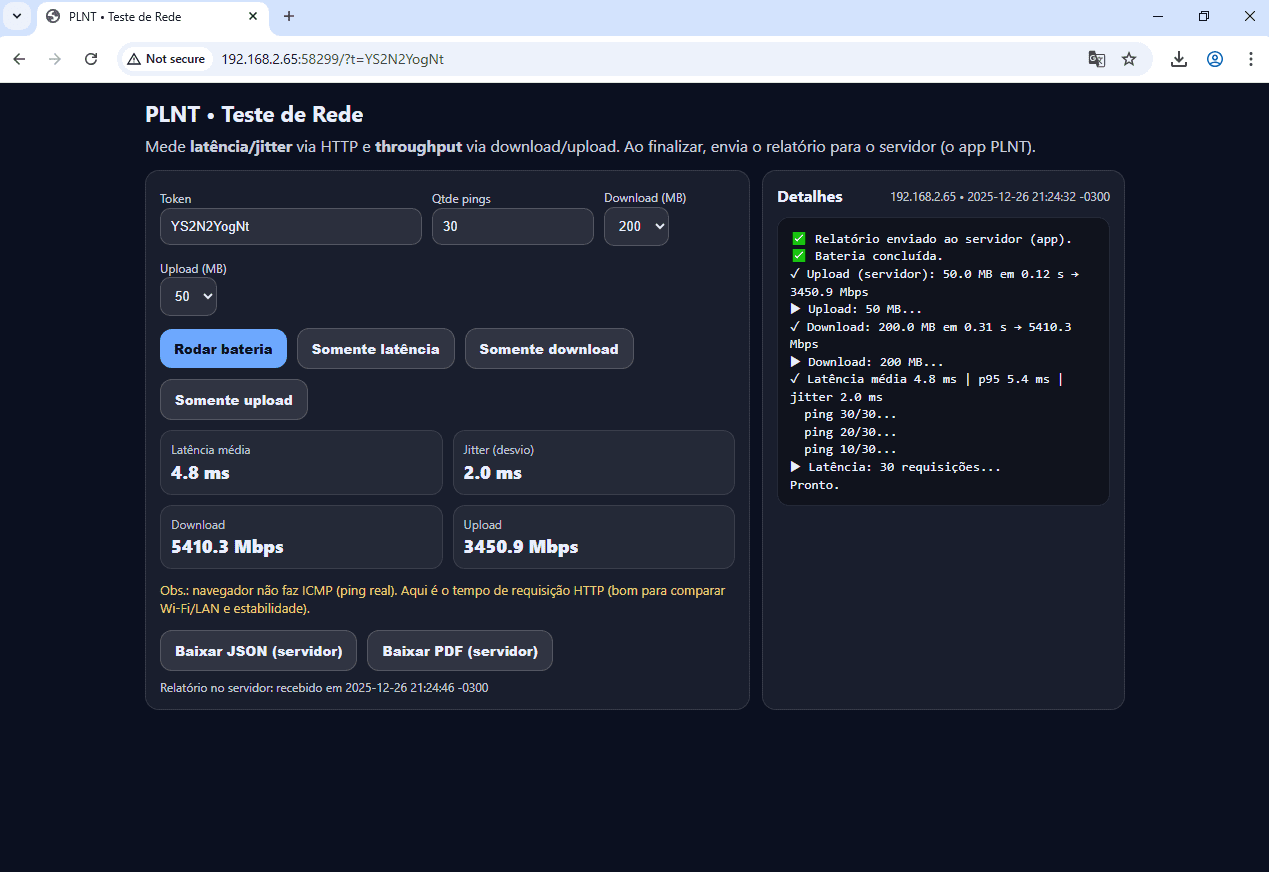1269x872 pixels.
Task: Reload the page with the refresh icon
Action: (x=91, y=59)
